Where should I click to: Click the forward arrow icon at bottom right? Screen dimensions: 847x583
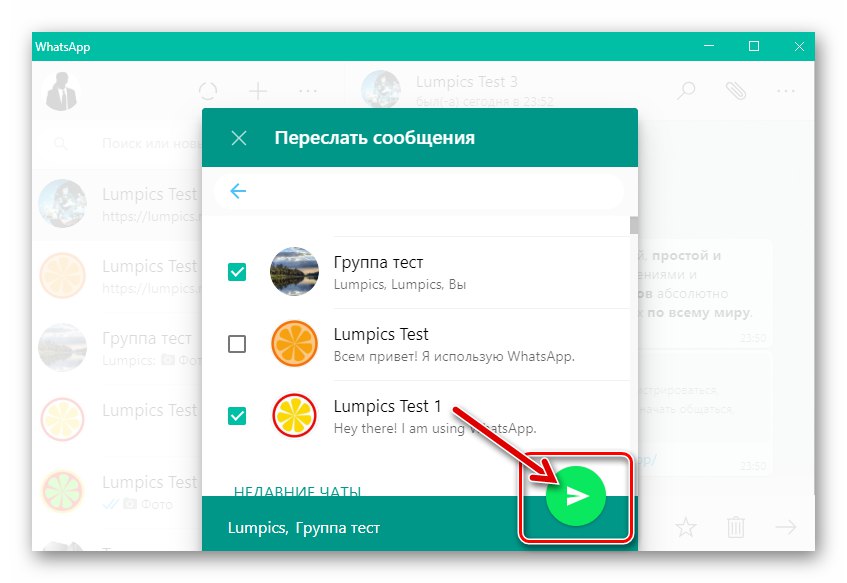coord(785,526)
